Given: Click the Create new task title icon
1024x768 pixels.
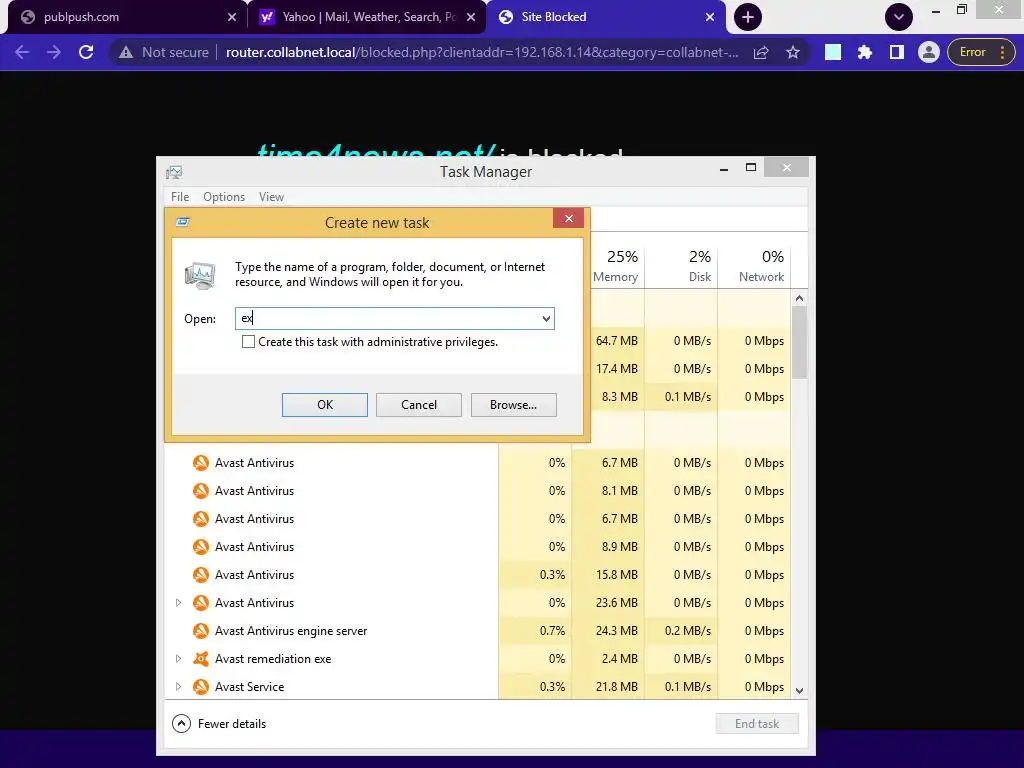Looking at the screenshot, I should (183, 222).
